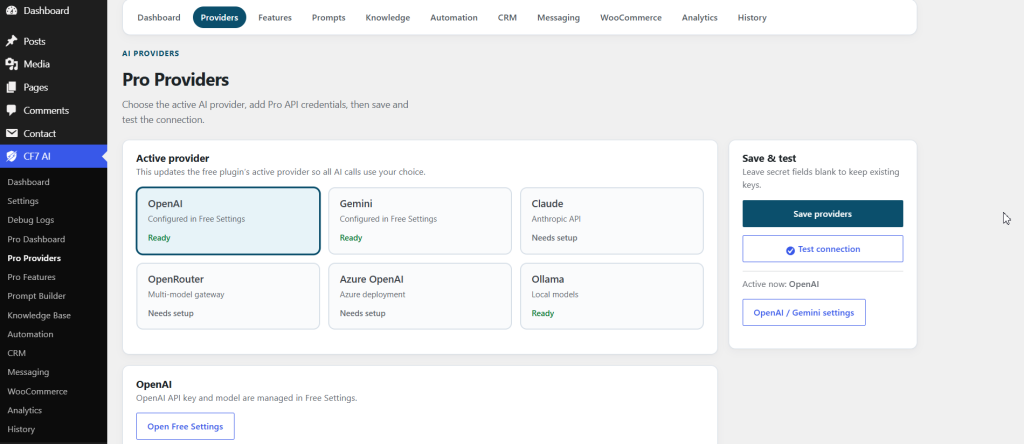Click the Pro Providers submenu link
This screenshot has width=1024, height=444.
tap(34, 258)
